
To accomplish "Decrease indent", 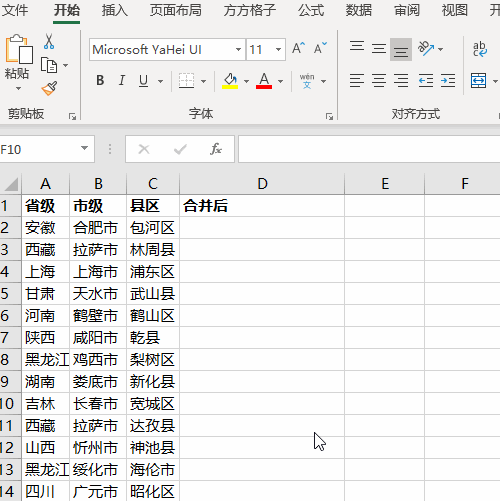I will (426, 81).
